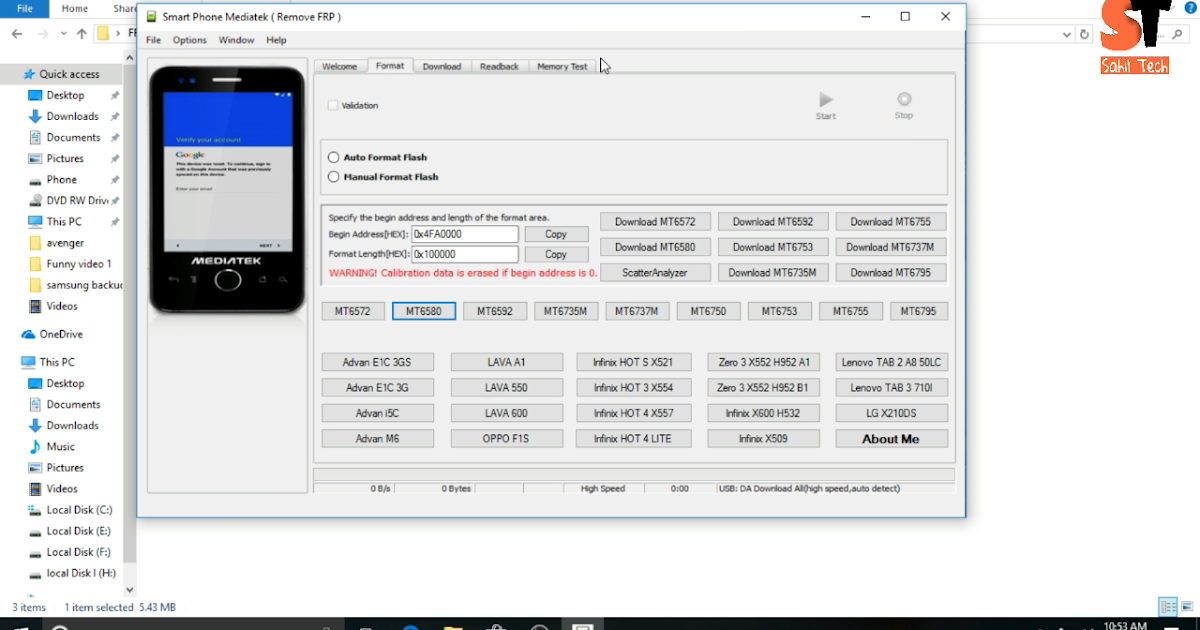Click the Explorer address path box
The image size is (1200, 630).
584,33
